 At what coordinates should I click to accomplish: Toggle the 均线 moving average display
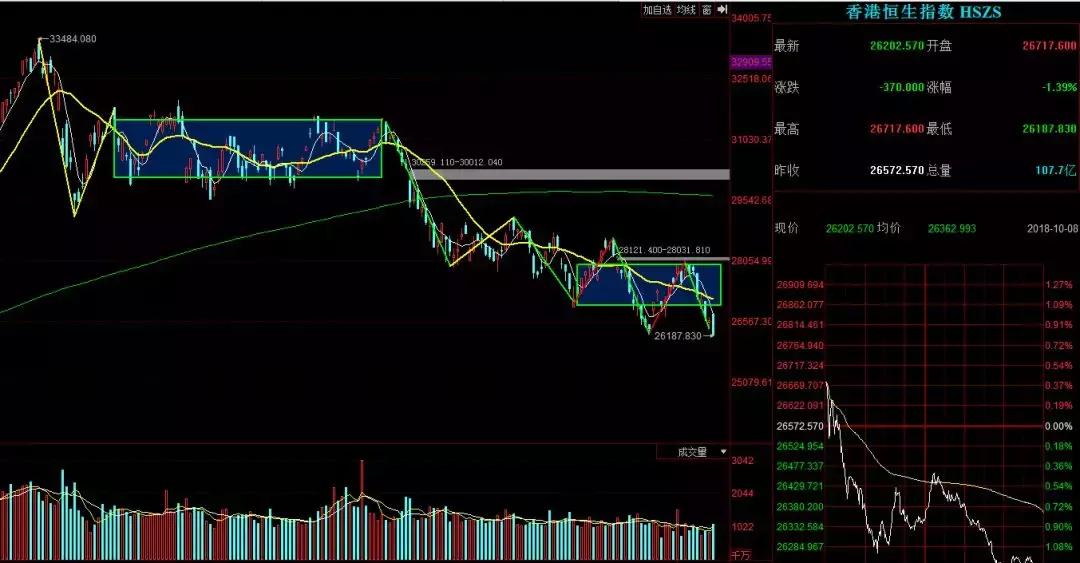point(685,10)
